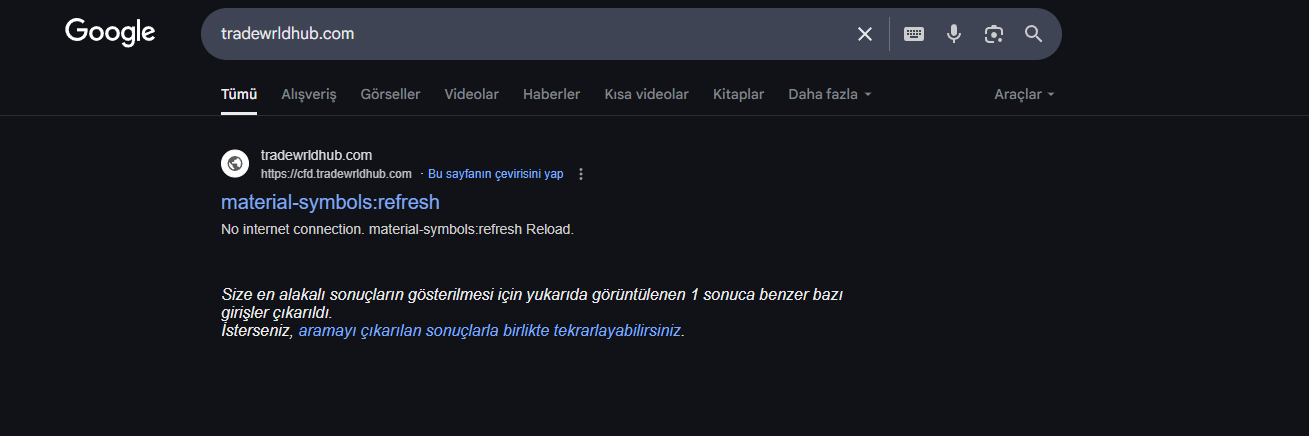This screenshot has height=436, width=1309.
Task: Switch to the Alışveriş tab
Action: 309,94
